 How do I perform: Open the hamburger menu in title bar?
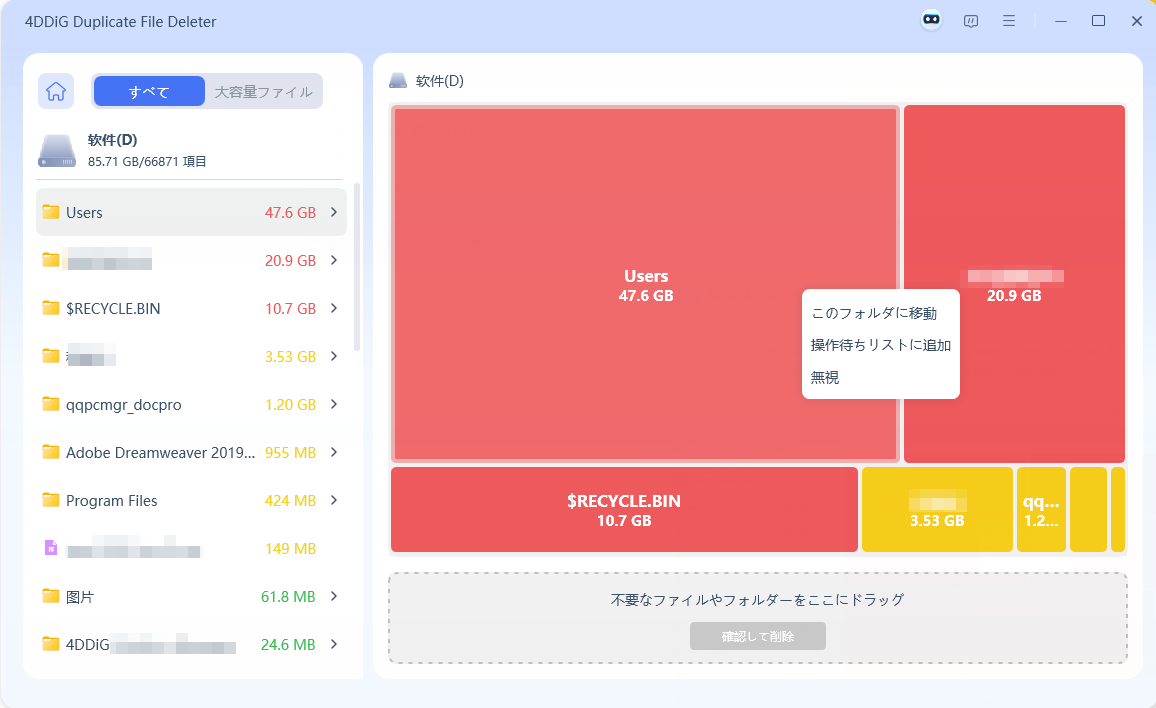1009,21
